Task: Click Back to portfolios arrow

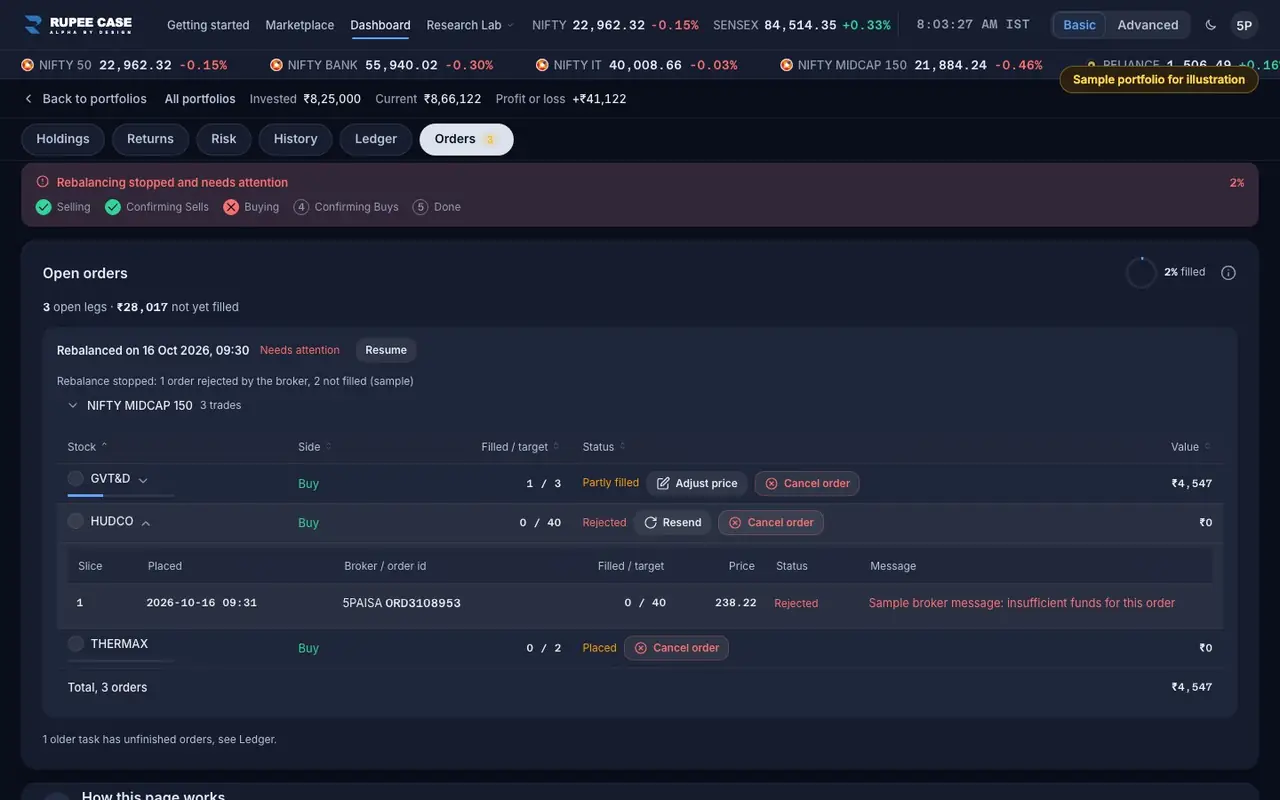Action: (x=28, y=99)
